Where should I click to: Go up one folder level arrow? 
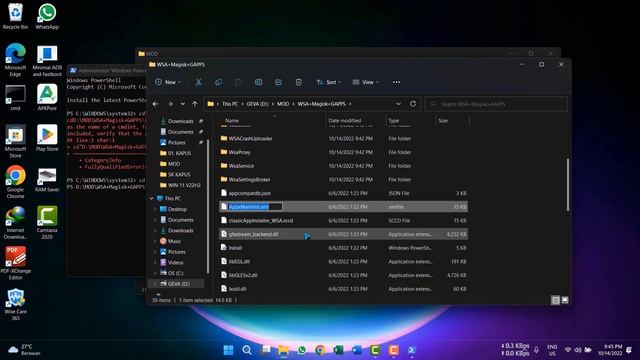click(195, 104)
